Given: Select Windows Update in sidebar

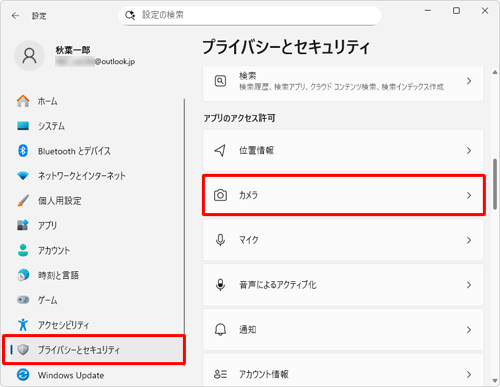Looking at the screenshot, I should (x=71, y=375).
